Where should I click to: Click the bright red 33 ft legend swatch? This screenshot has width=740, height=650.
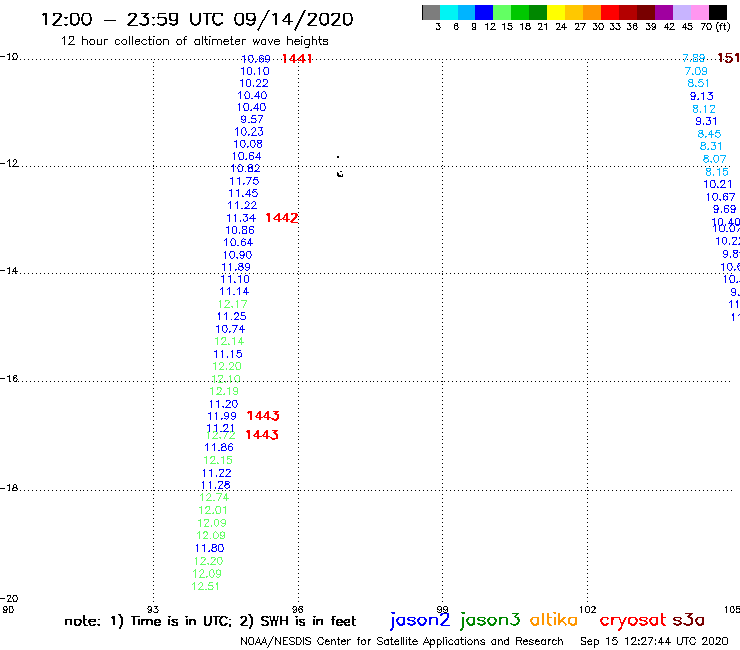[x=609, y=12]
